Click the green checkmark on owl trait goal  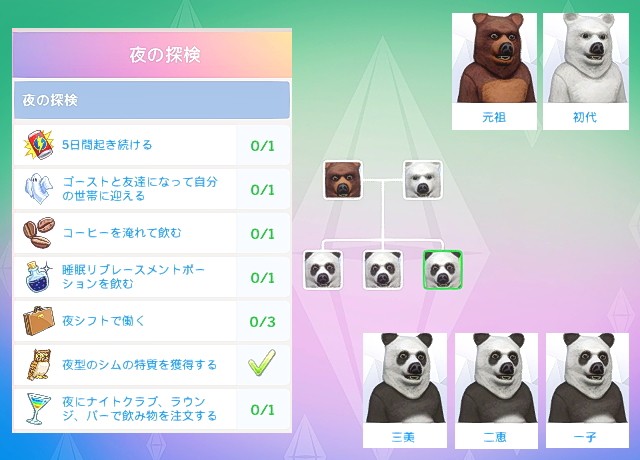[x=262, y=363]
